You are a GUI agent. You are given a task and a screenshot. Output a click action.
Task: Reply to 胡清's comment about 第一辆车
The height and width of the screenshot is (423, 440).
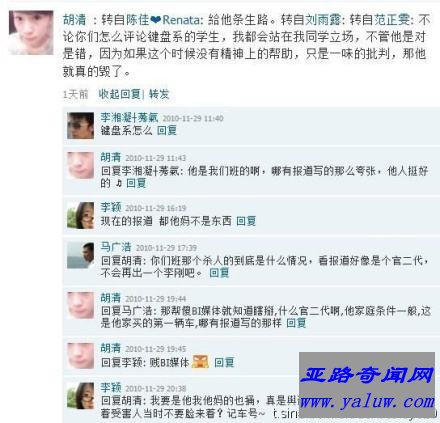[x=296, y=323]
